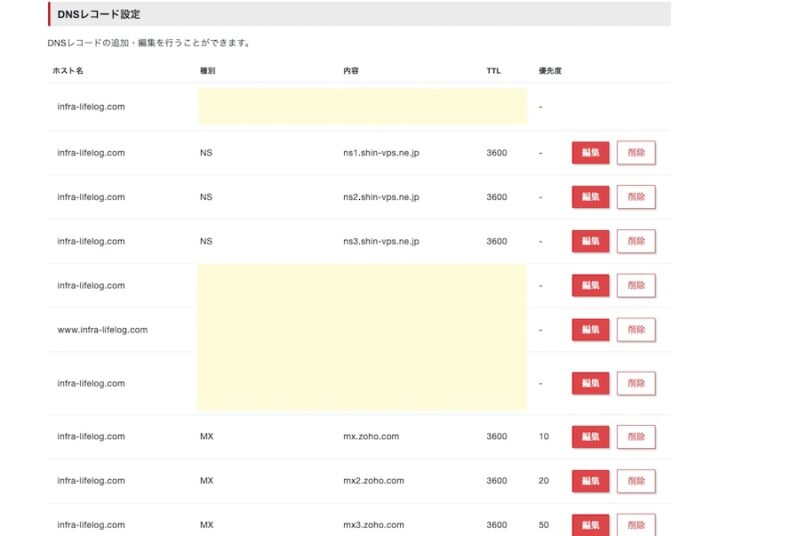The image size is (800, 536).
Task: Delete the www.infra-lifelog.com record
Action: pos(636,330)
